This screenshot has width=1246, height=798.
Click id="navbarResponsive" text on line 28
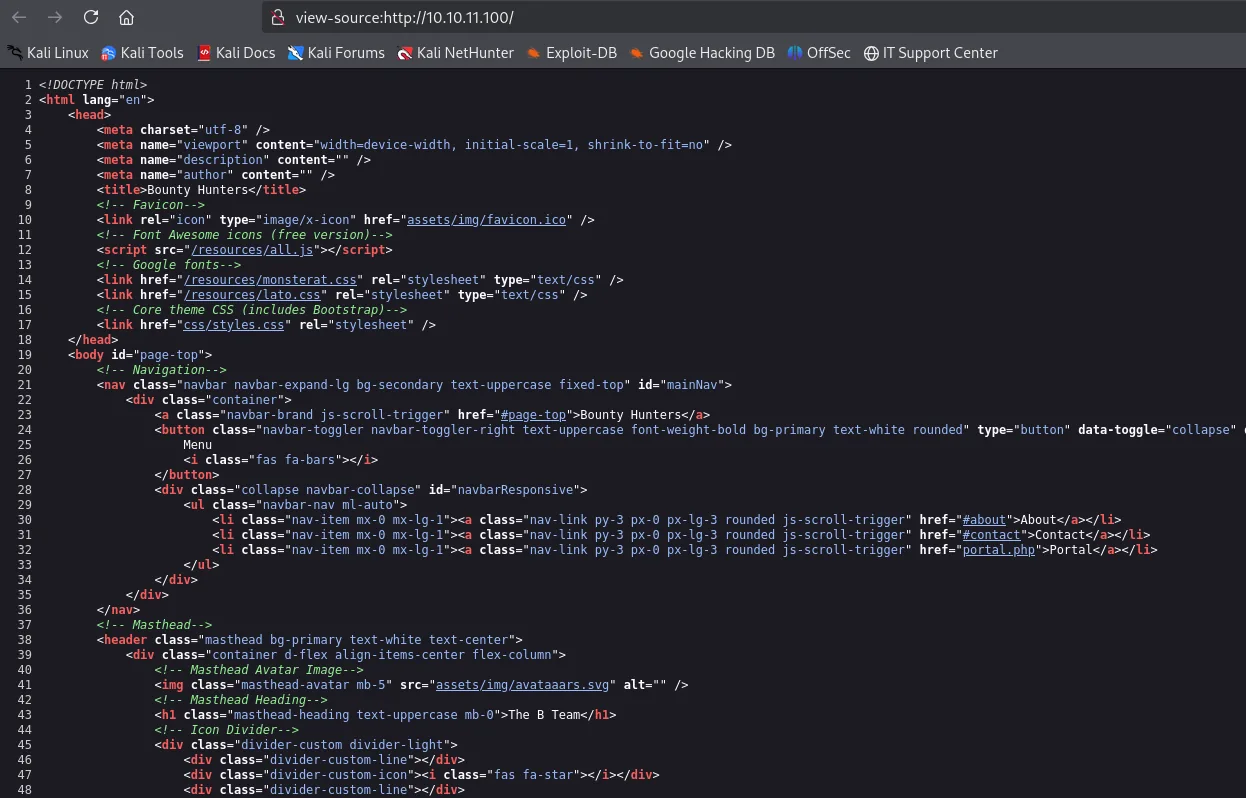coord(505,490)
